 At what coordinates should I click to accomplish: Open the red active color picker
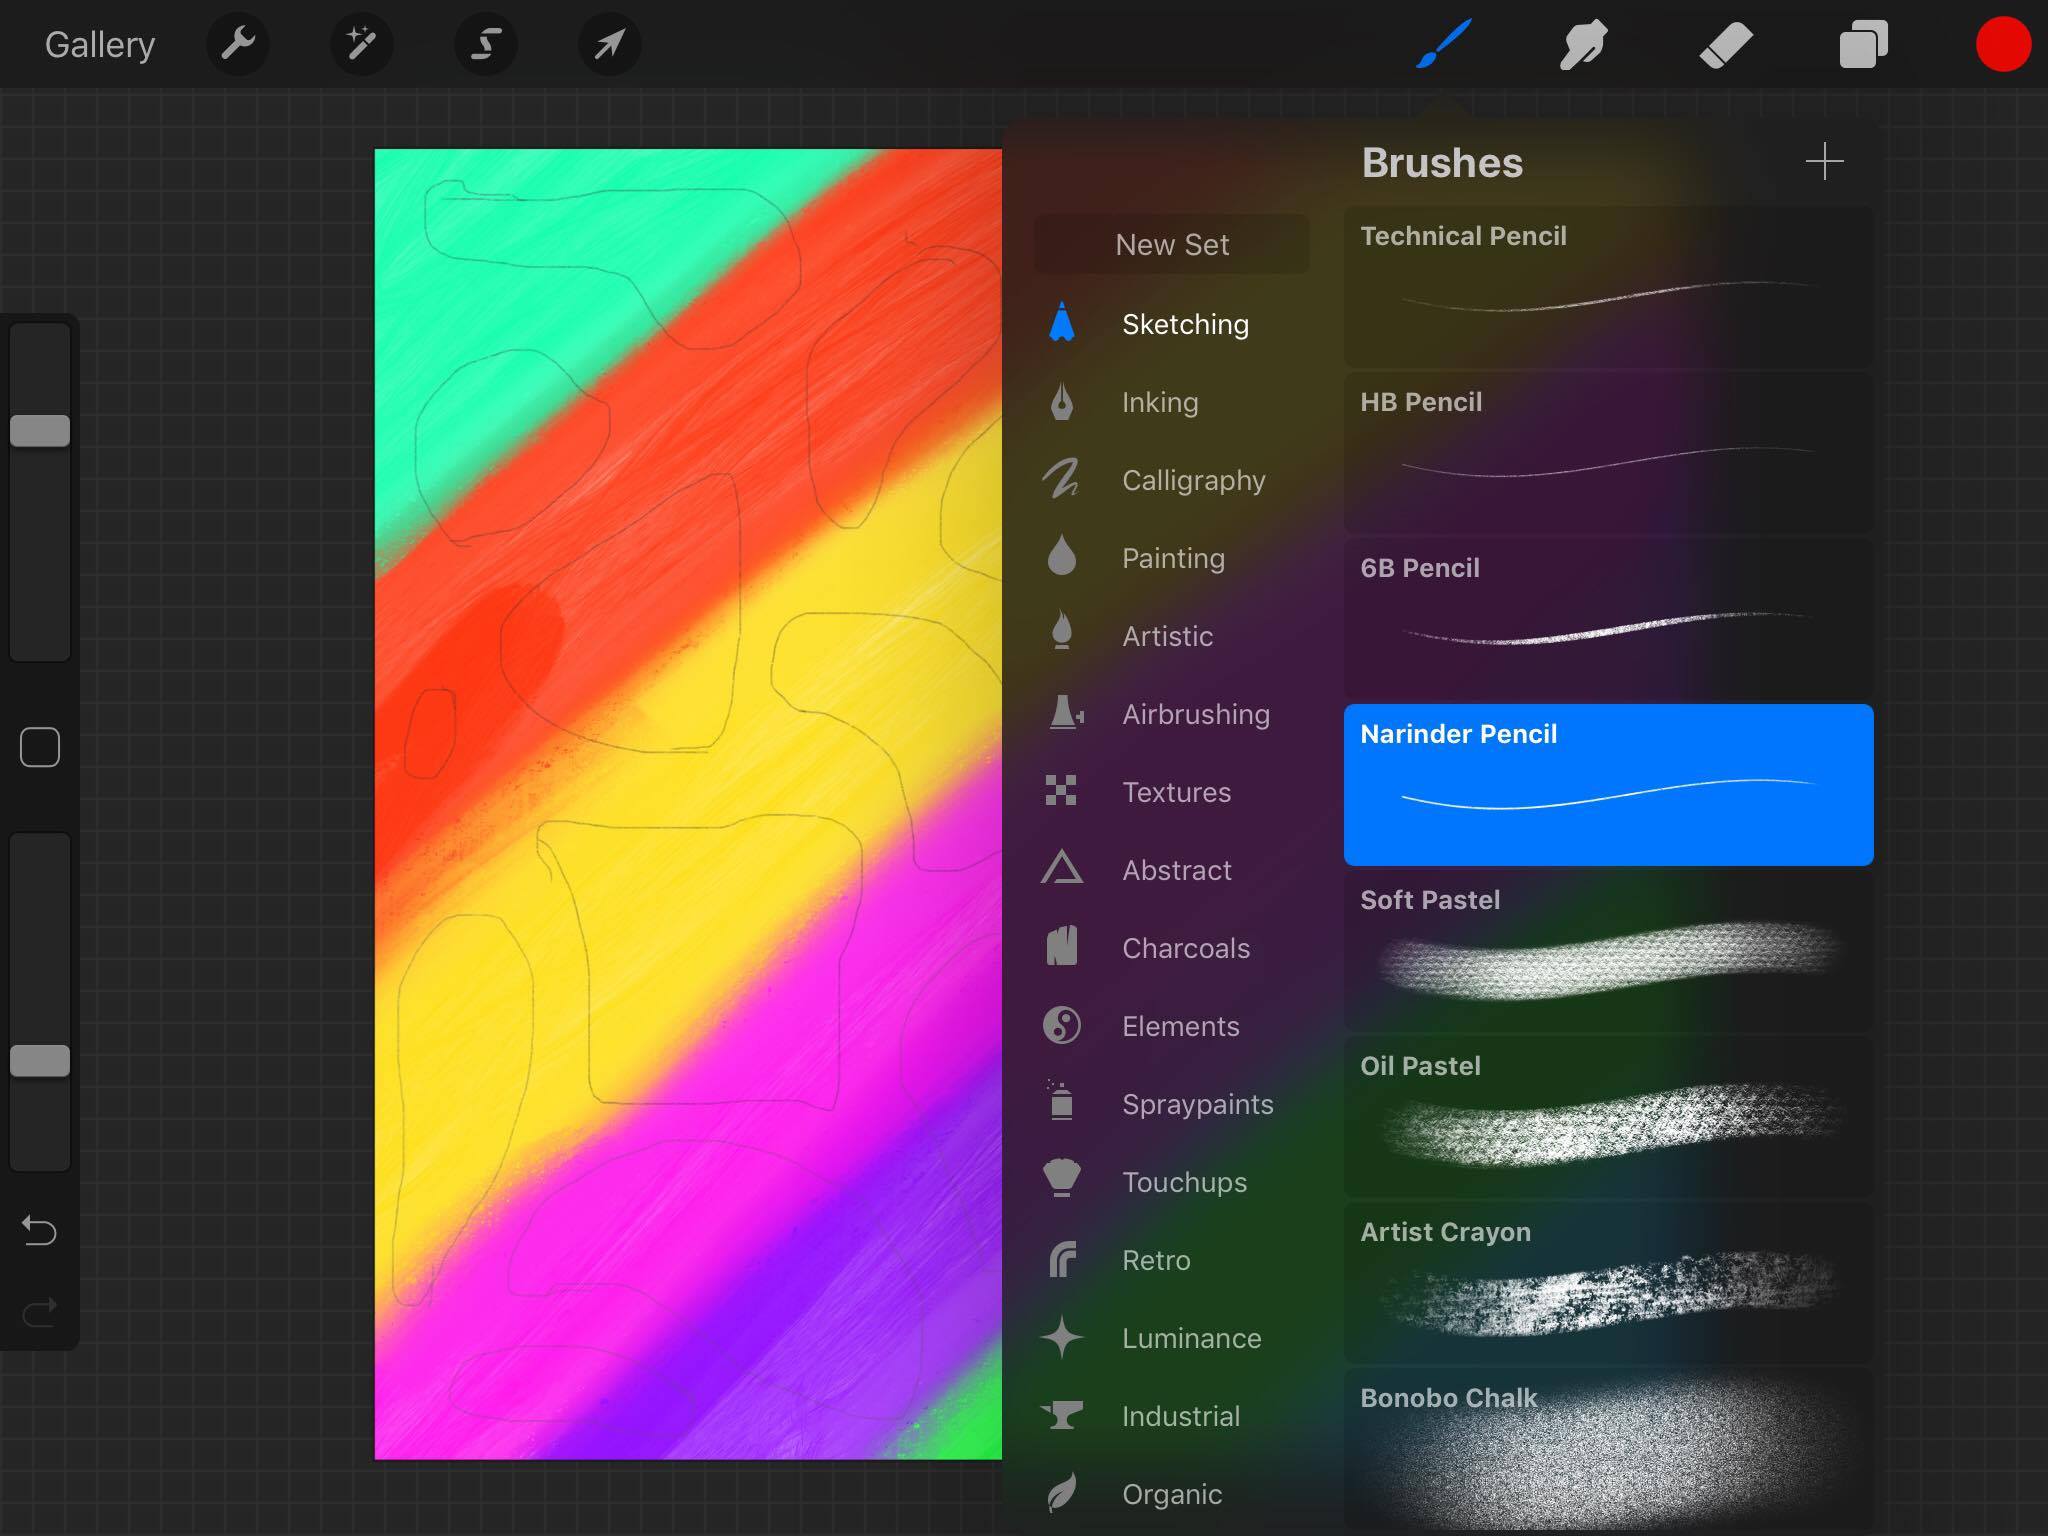pos(2003,44)
